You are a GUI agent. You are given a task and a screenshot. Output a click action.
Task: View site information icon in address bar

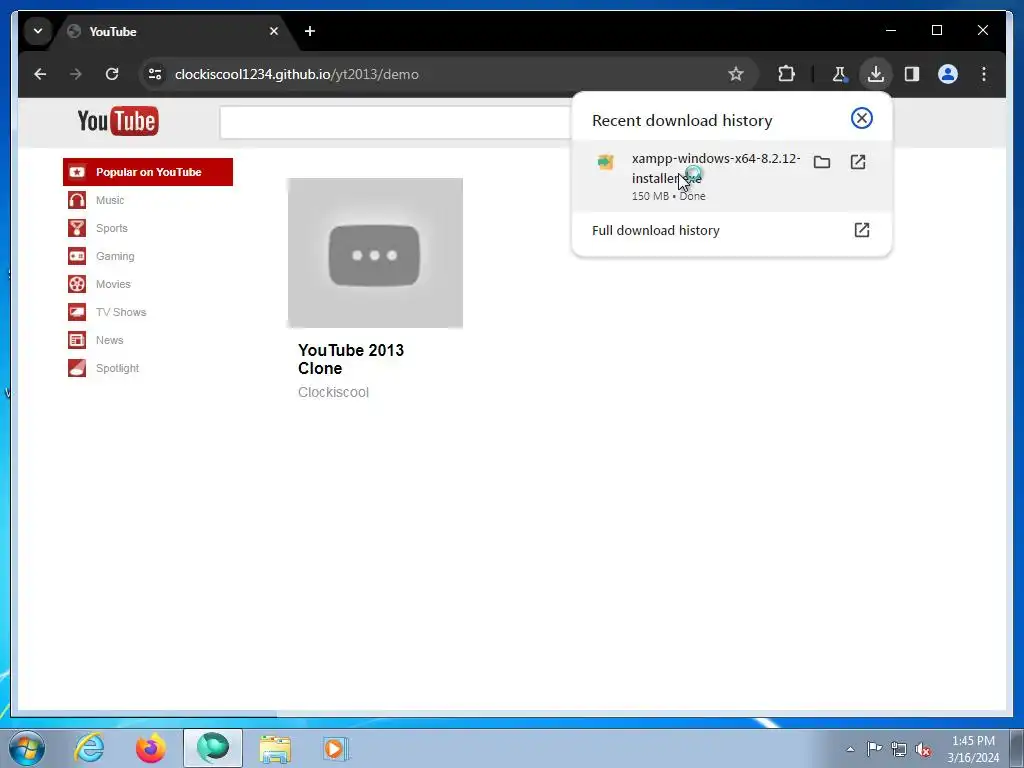(x=155, y=74)
